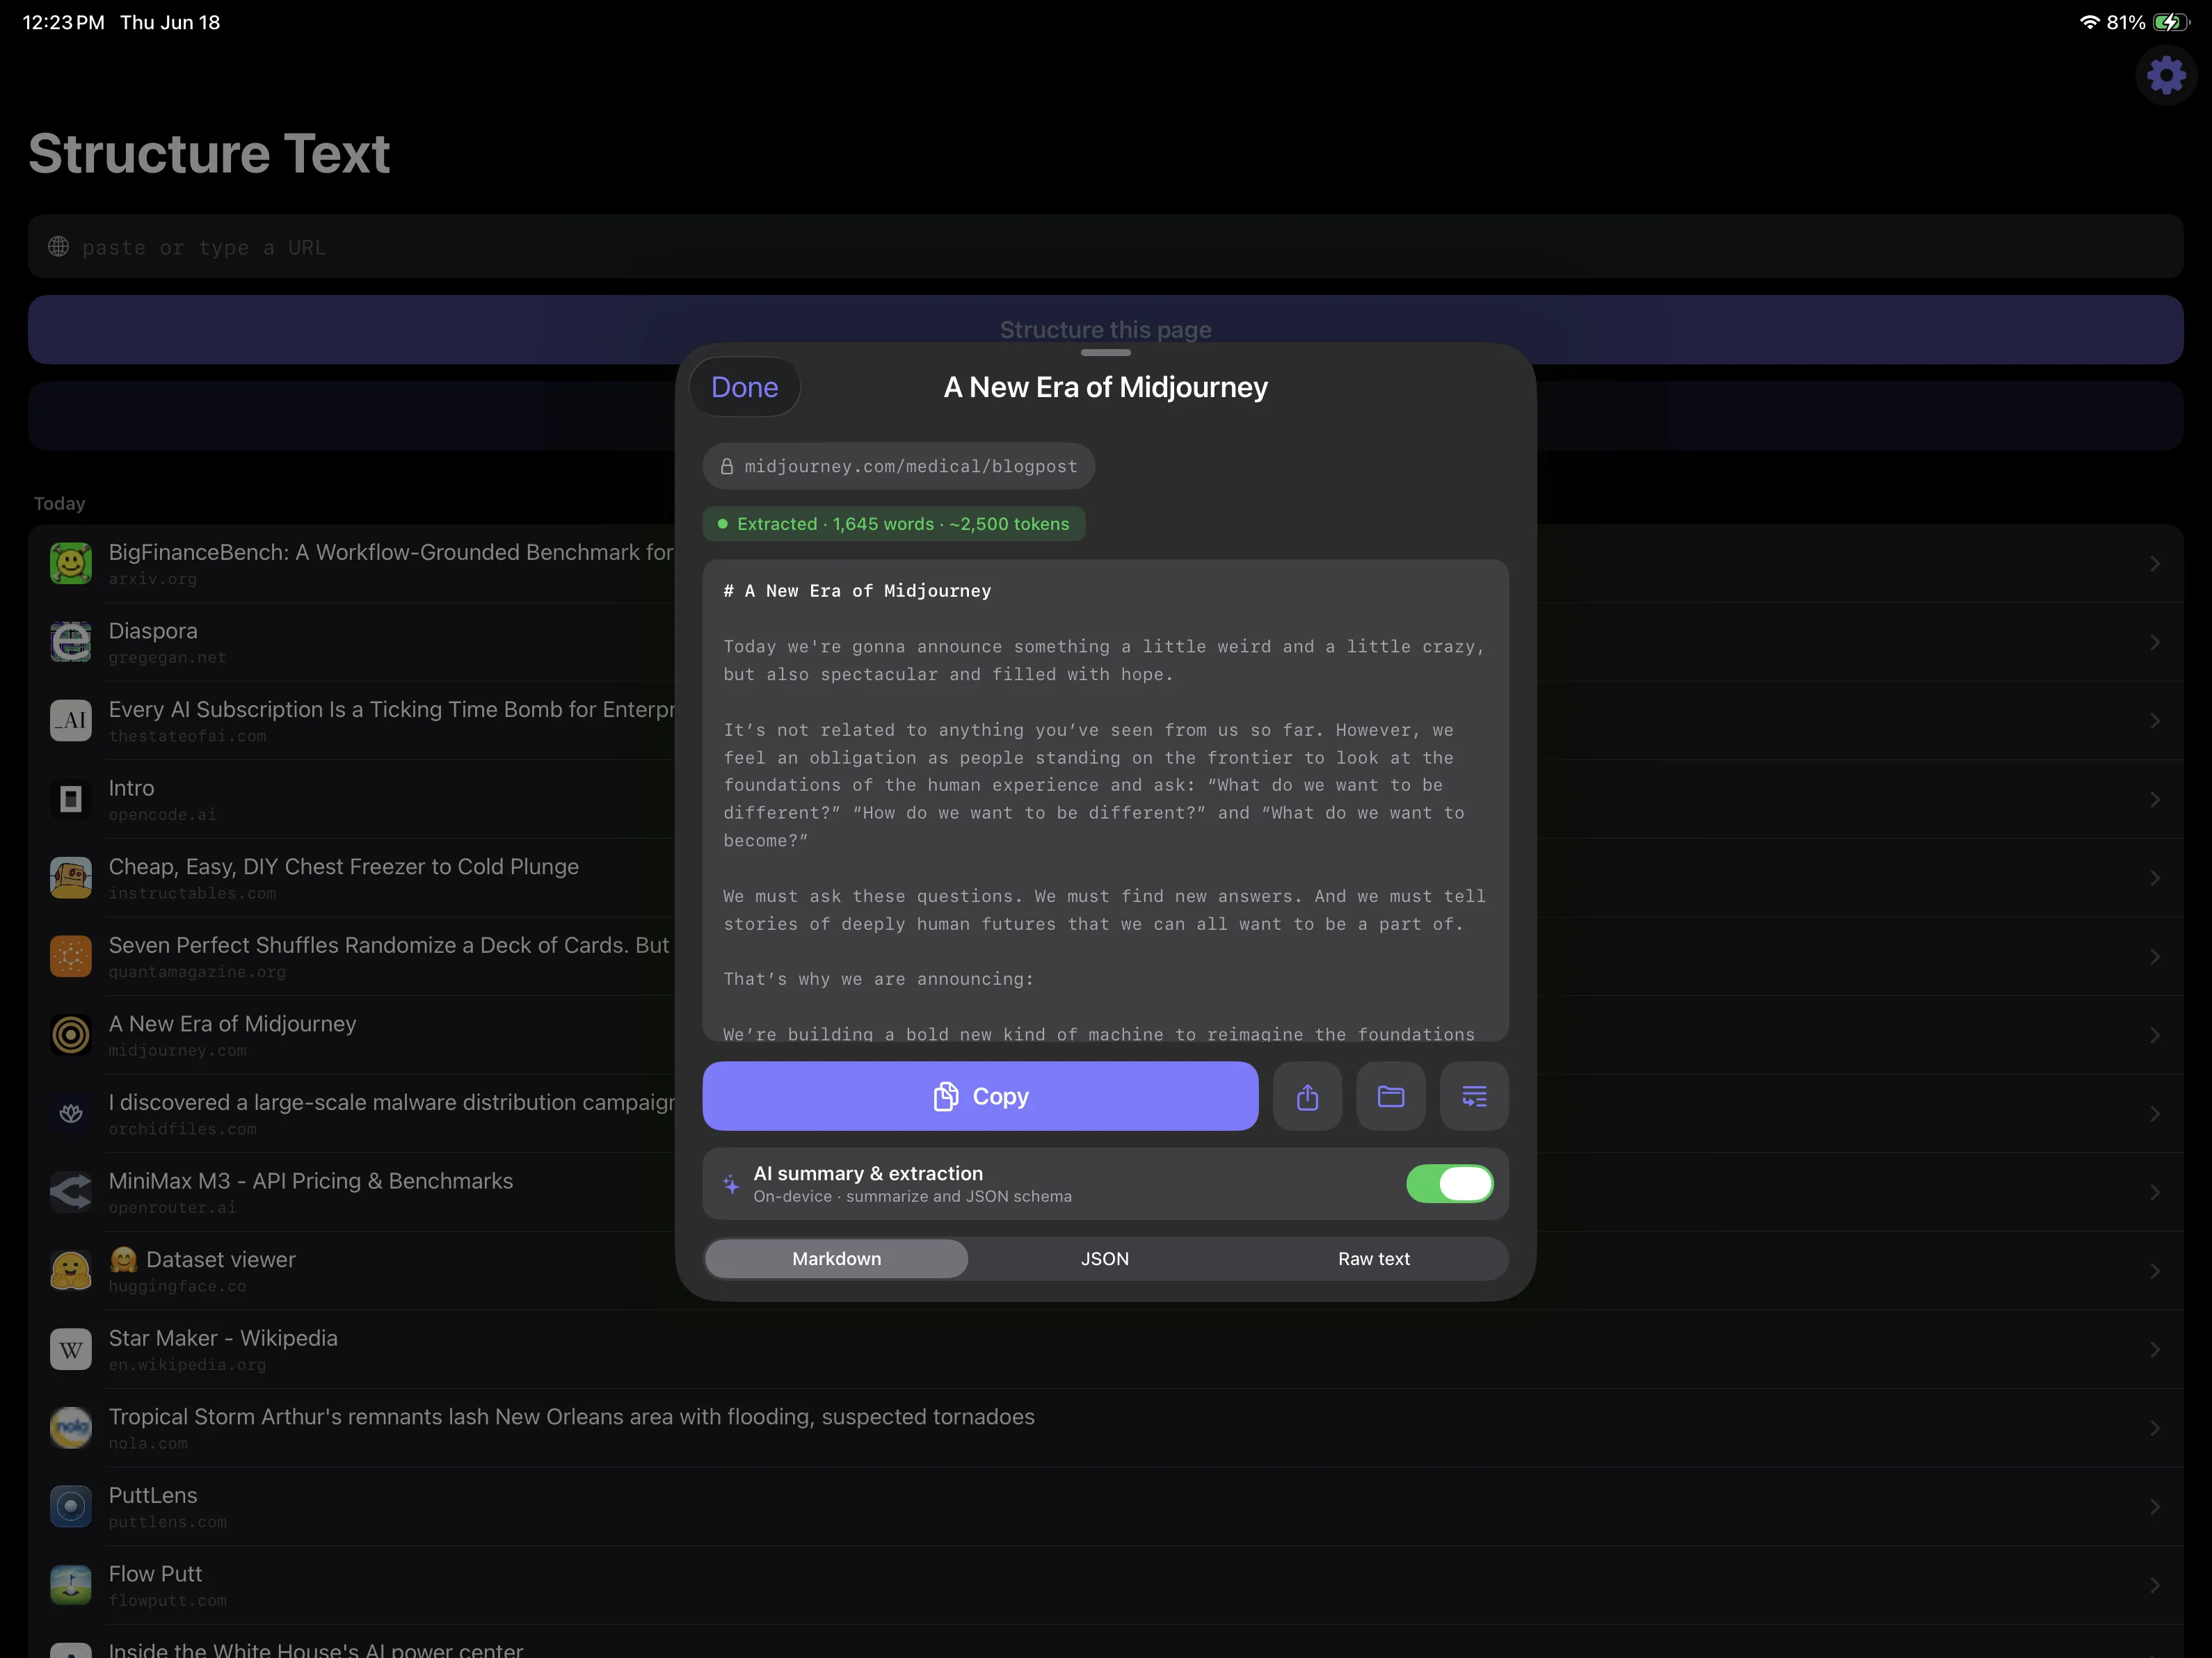
Task: Tap the Copy button
Action: 980,1097
